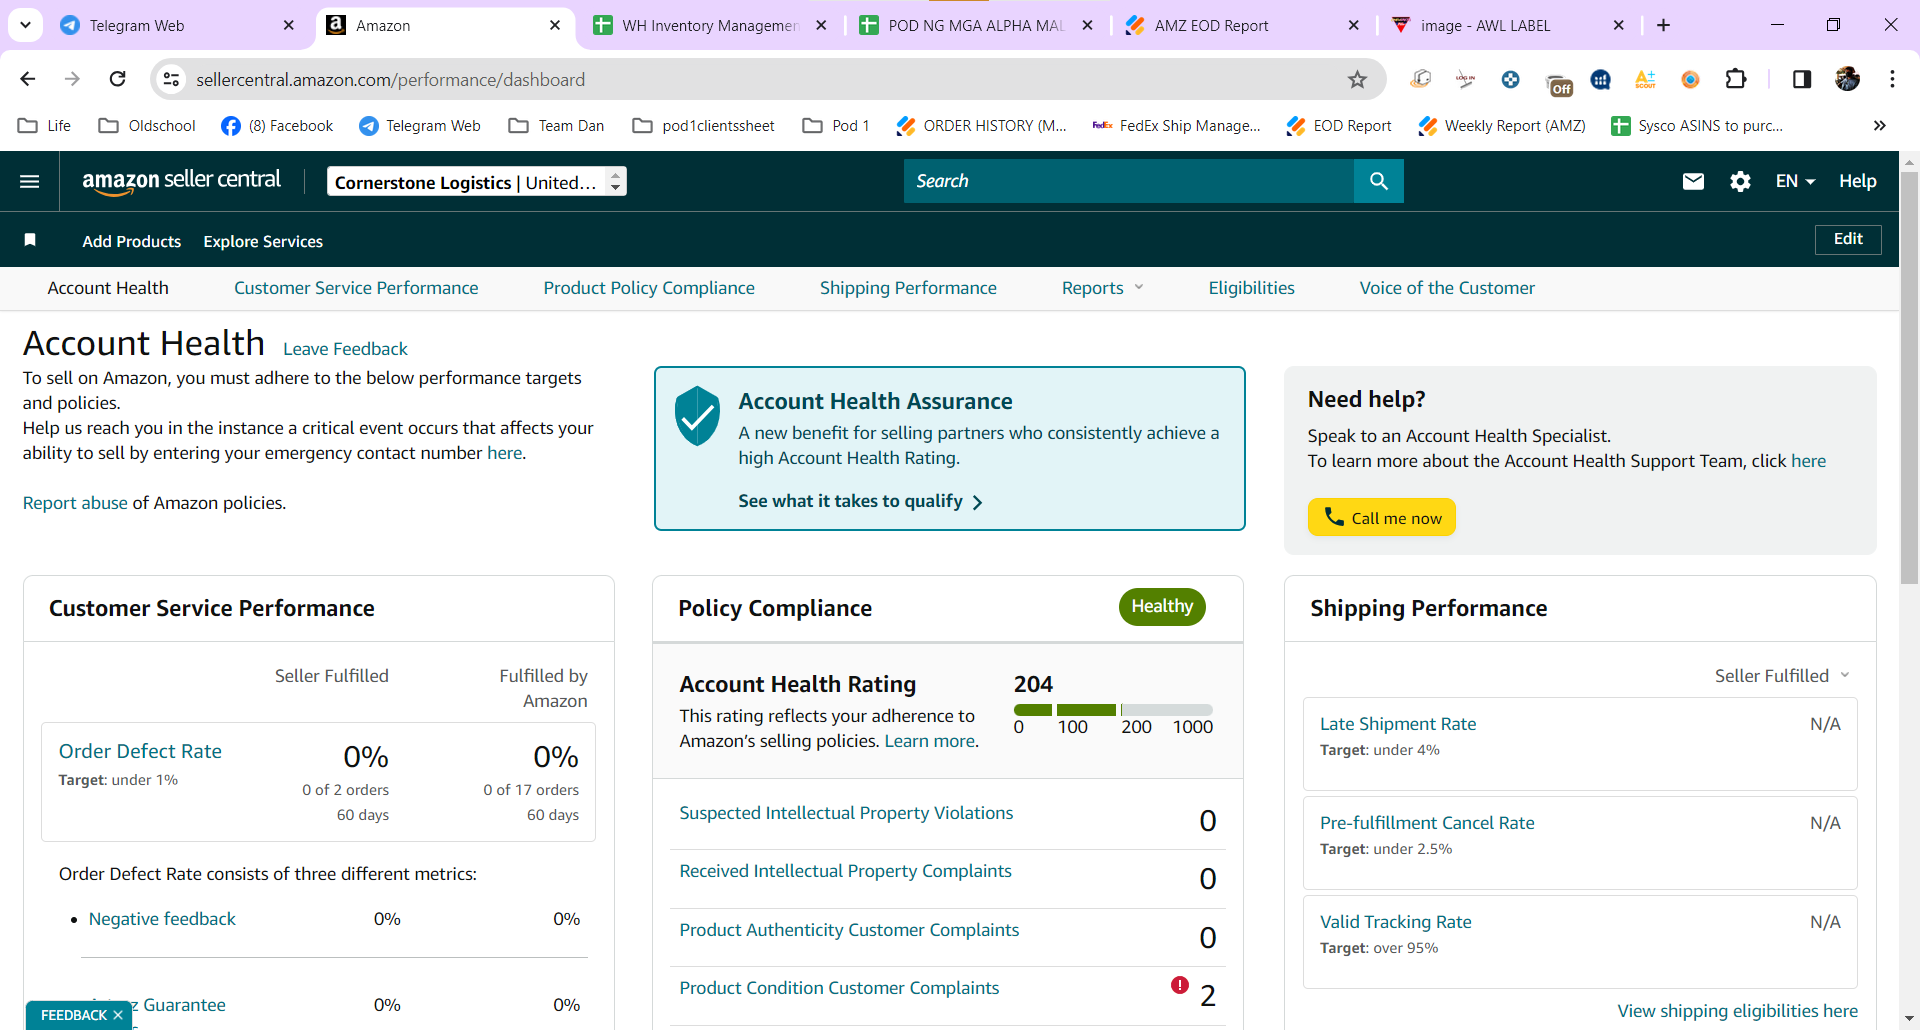This screenshot has height=1030, width=1920.
Task: Expand the Reports menu
Action: [1102, 288]
